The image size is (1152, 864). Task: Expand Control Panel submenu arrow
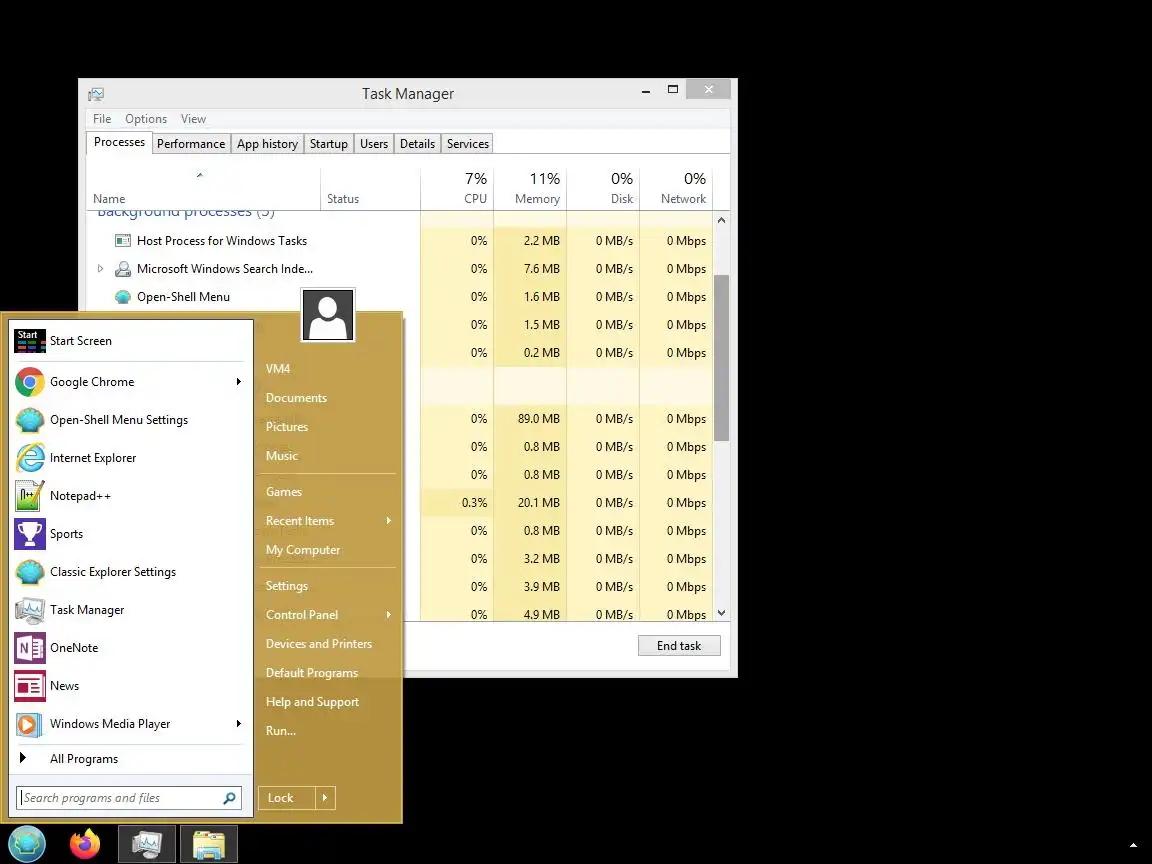click(x=389, y=615)
